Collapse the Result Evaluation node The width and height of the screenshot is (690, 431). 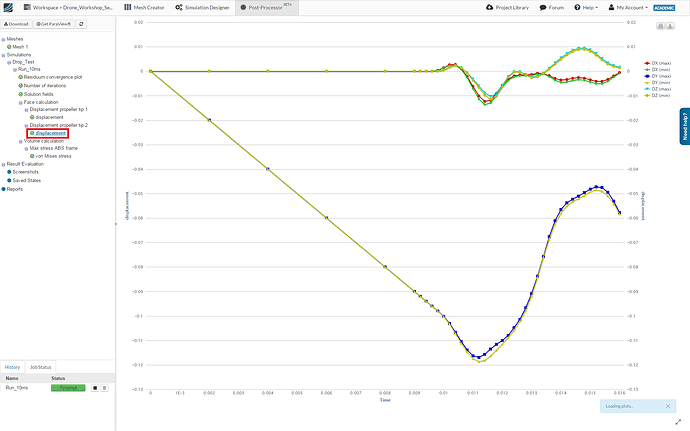click(3, 164)
